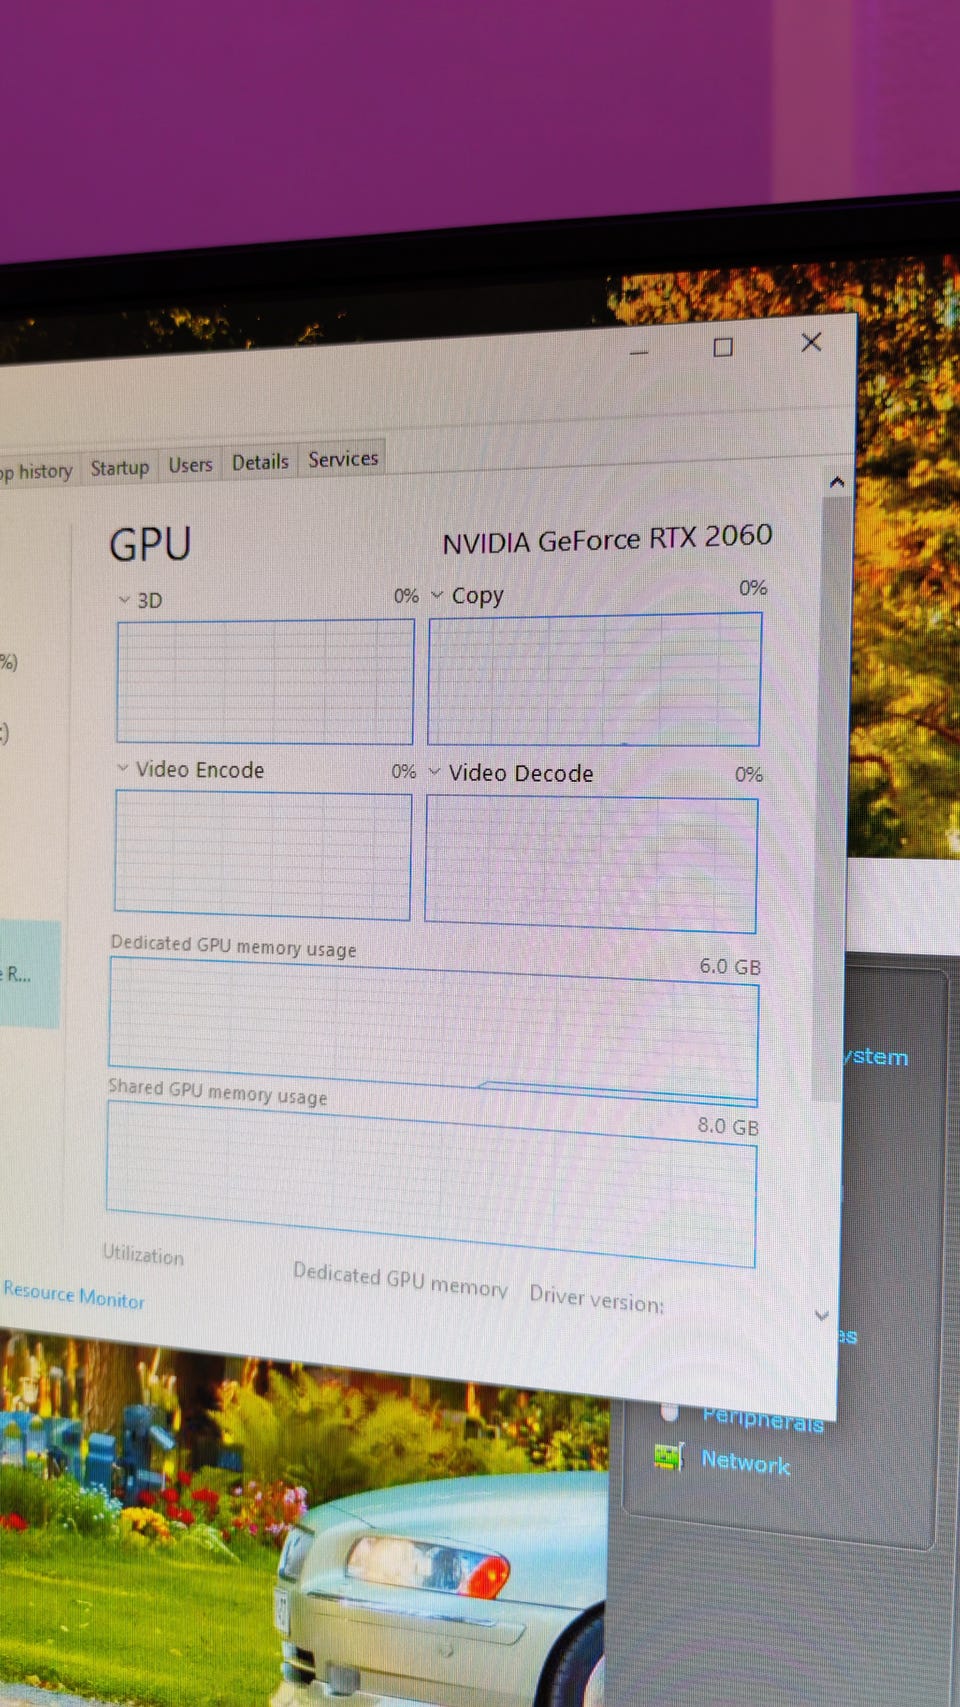Image resolution: width=960 pixels, height=1707 pixels.
Task: Click the Driver version label
Action: 597,1298
